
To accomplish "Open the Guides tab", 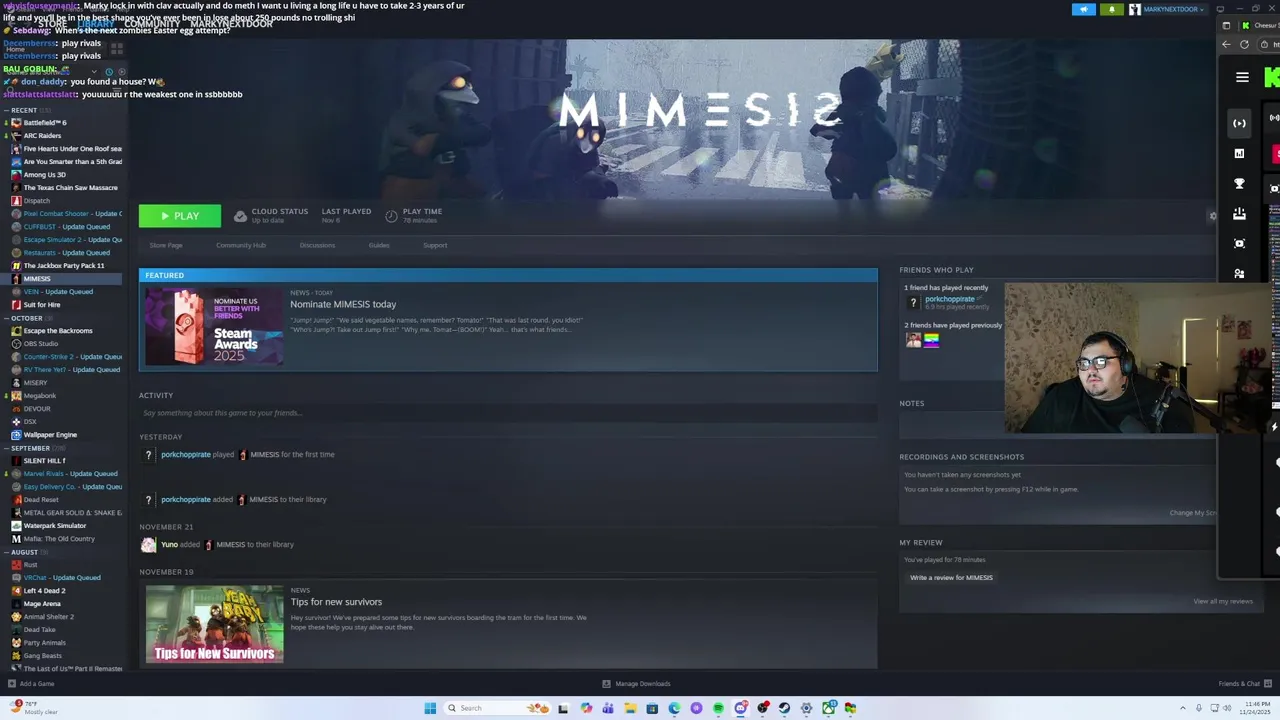I will (379, 245).
